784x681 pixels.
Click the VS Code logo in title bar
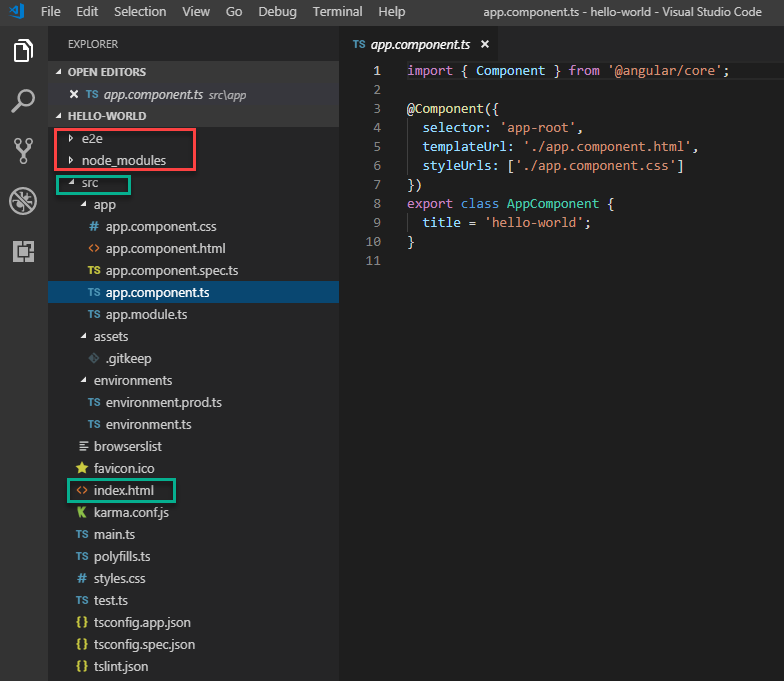[16, 12]
